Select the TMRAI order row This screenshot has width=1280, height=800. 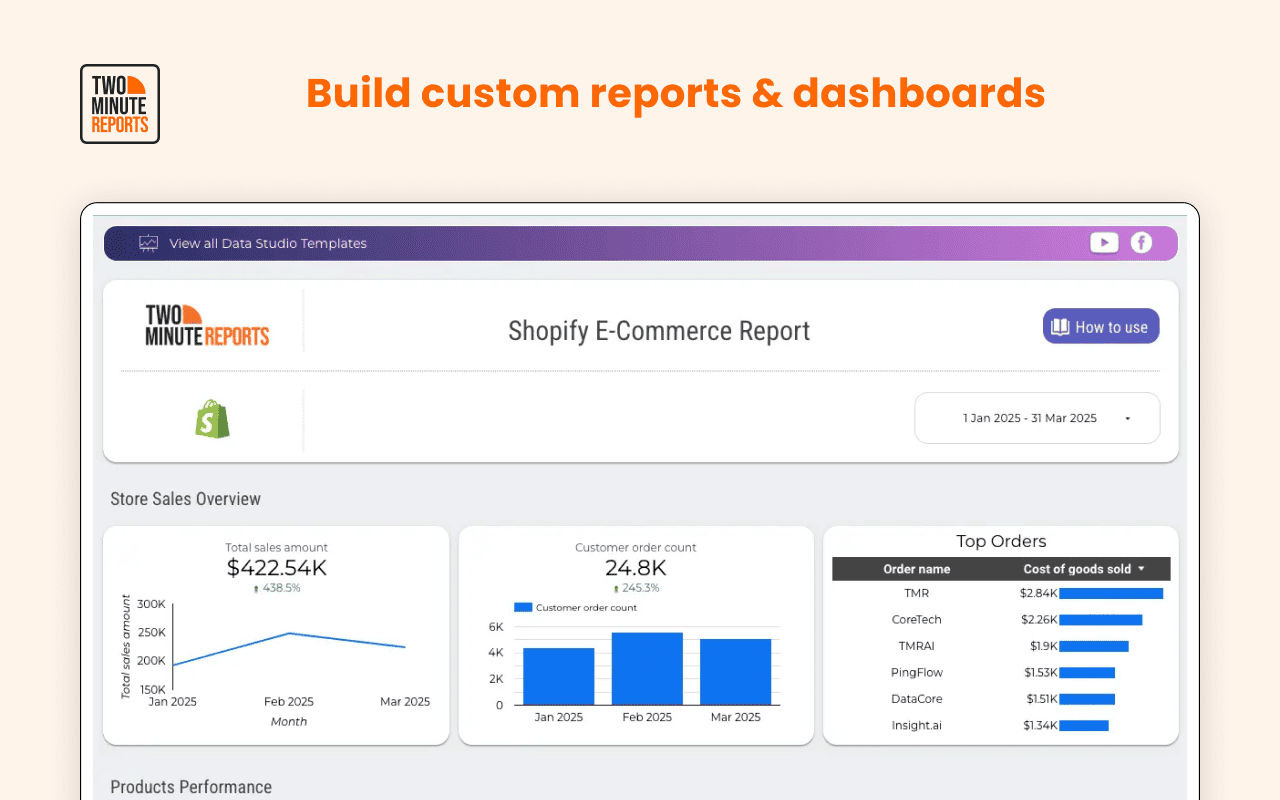[x=1001, y=646]
